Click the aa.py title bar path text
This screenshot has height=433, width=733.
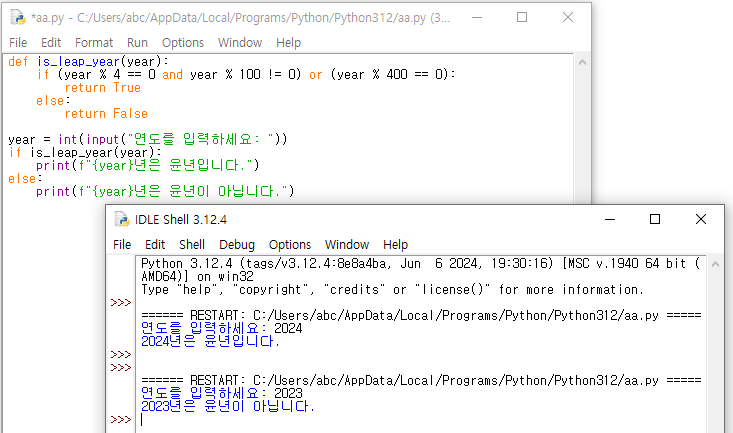240,18
